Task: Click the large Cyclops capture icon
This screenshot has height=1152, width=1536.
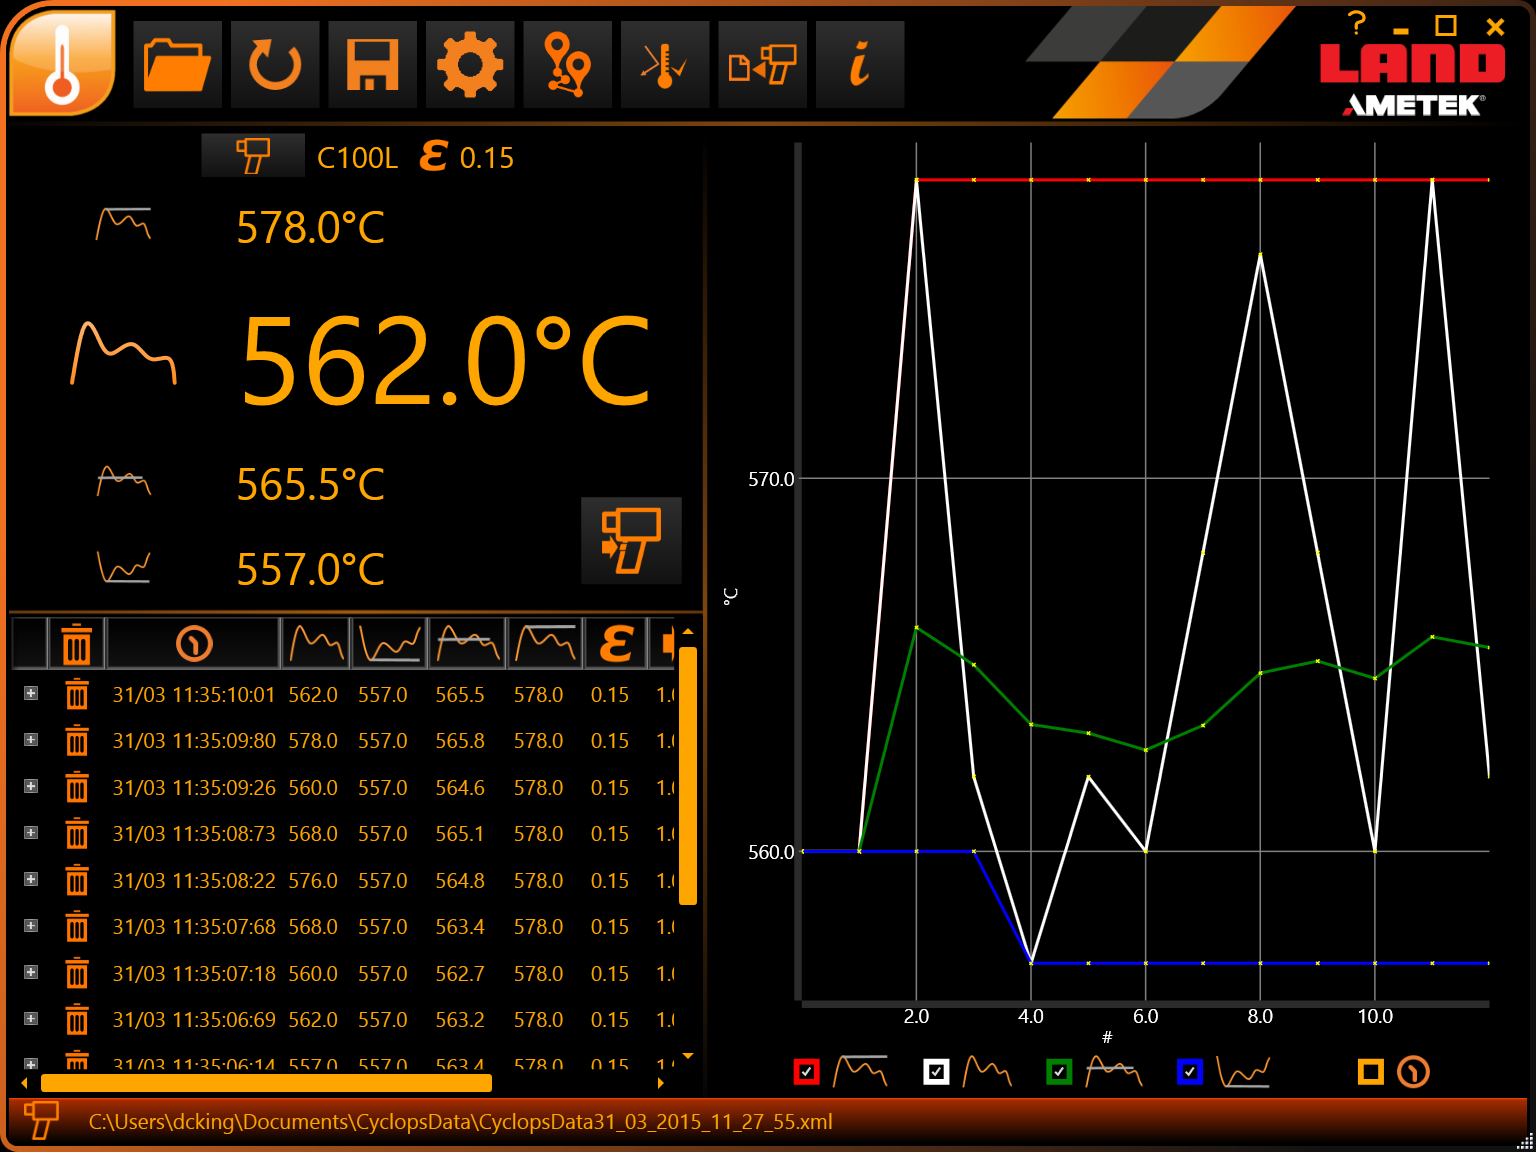Action: [x=631, y=541]
